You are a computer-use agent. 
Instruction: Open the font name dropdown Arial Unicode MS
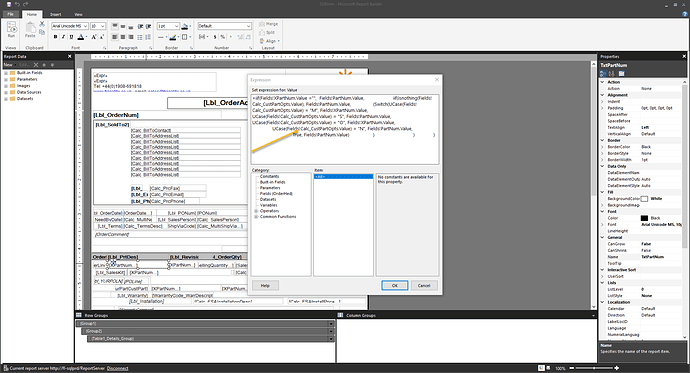coord(70,26)
